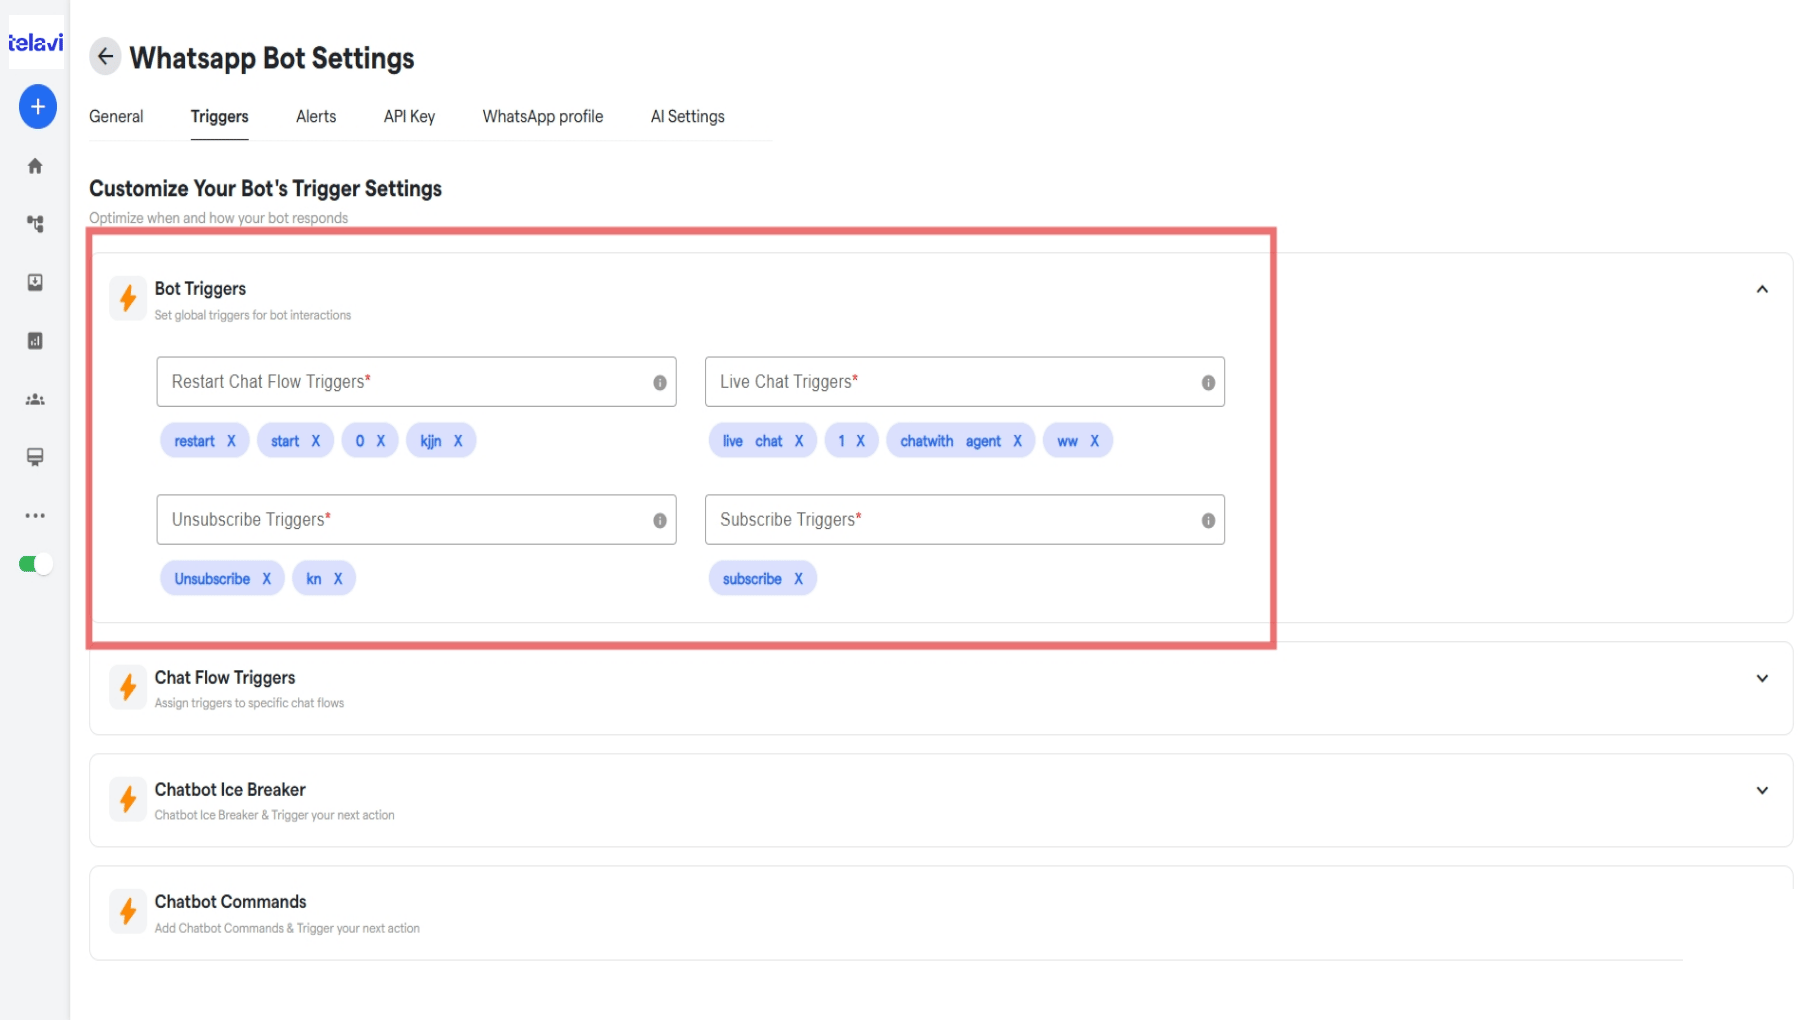Screen dimensions: 1806x1020
Task: Click info icon in Restart Chat Flow Triggers
Action: [x=660, y=383]
